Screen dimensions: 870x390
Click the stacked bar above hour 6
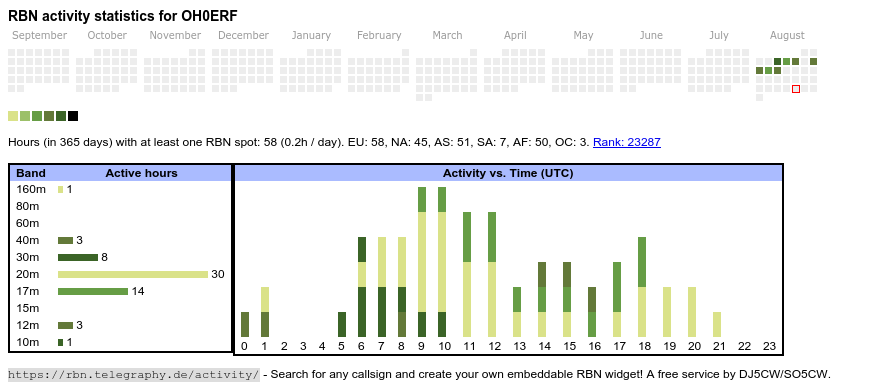click(x=362, y=287)
